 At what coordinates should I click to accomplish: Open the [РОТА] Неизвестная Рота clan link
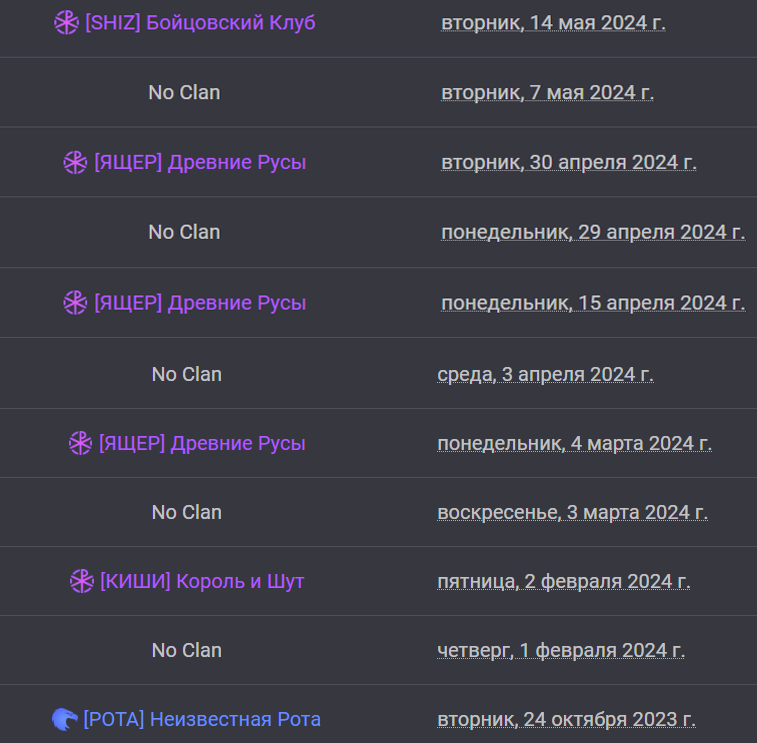coord(202,719)
